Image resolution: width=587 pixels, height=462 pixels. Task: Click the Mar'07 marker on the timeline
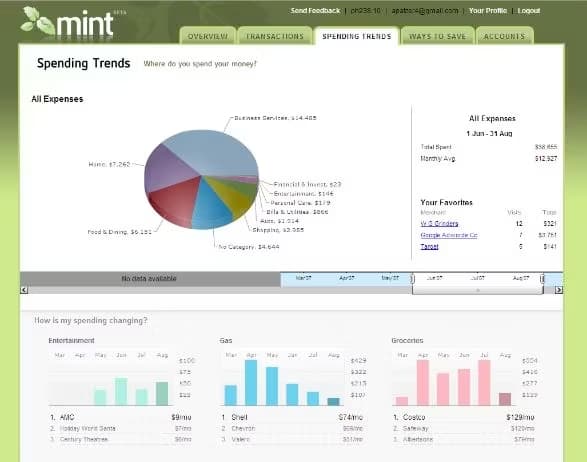[303, 278]
